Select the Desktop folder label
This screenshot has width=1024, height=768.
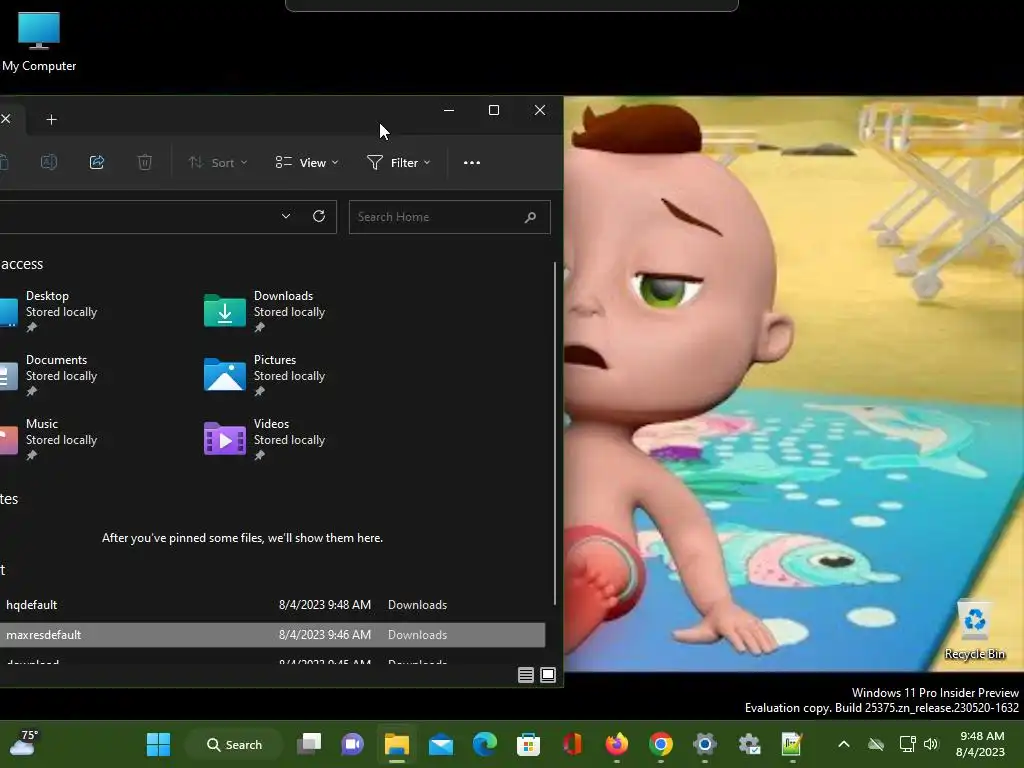pos(47,296)
